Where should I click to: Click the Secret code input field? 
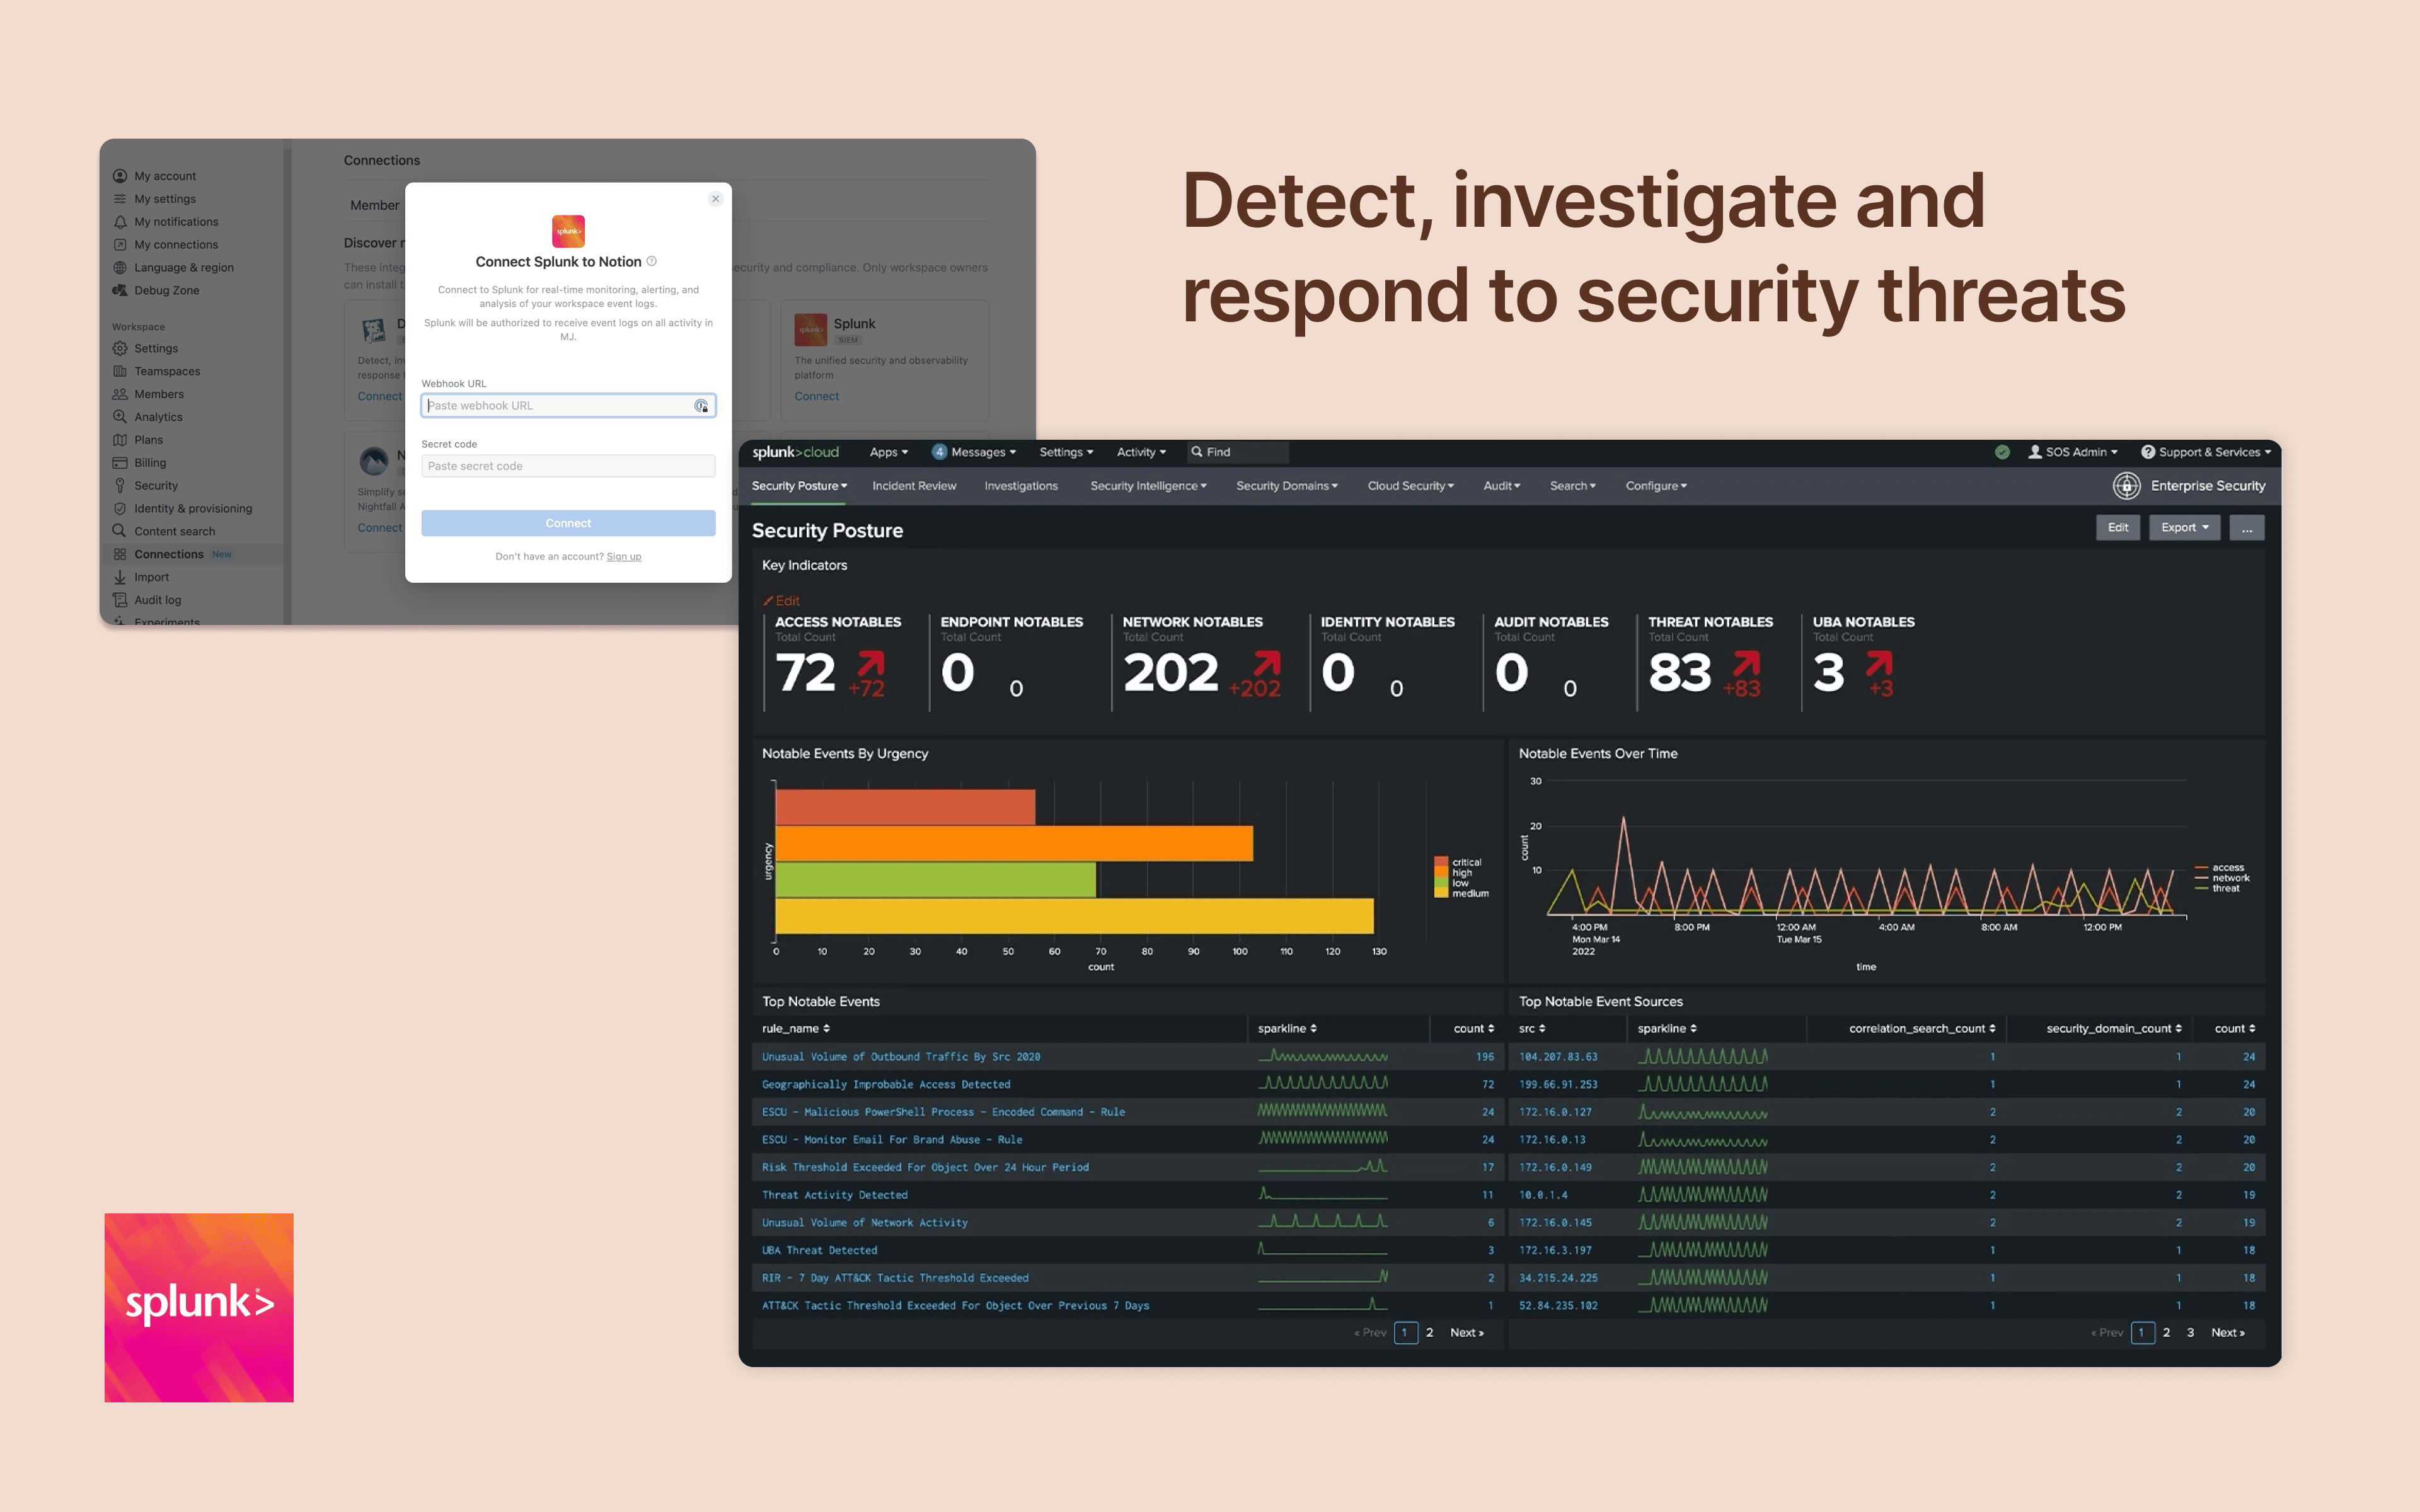(x=568, y=466)
